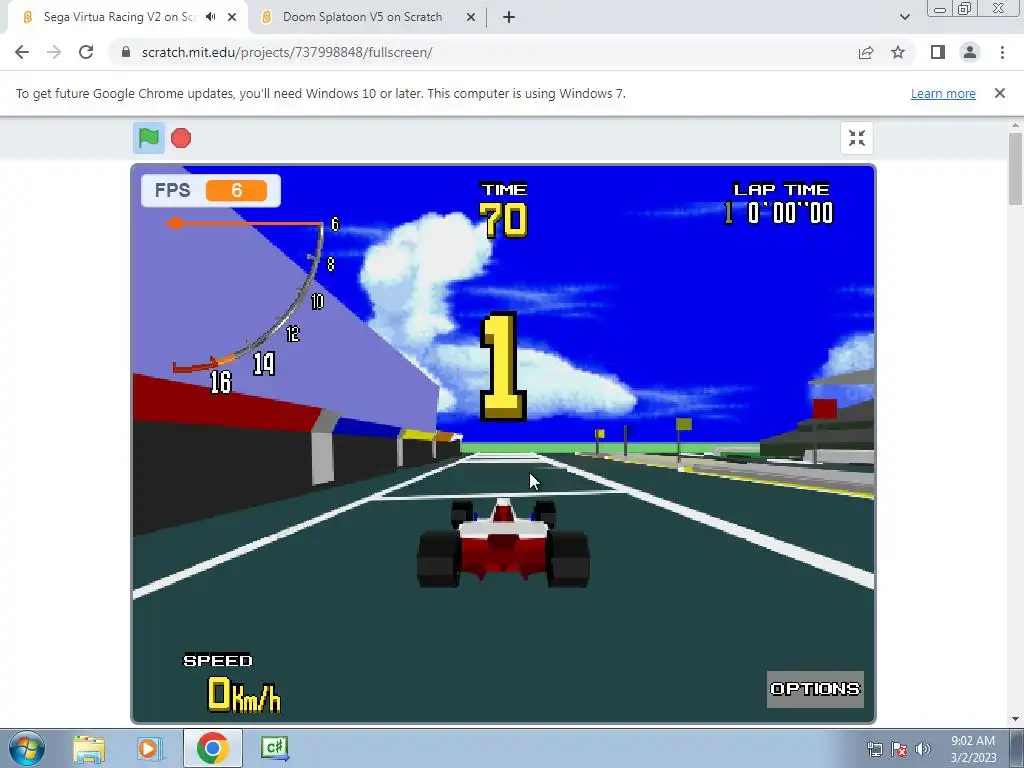Open the in-game OPTIONS button

[x=815, y=689]
